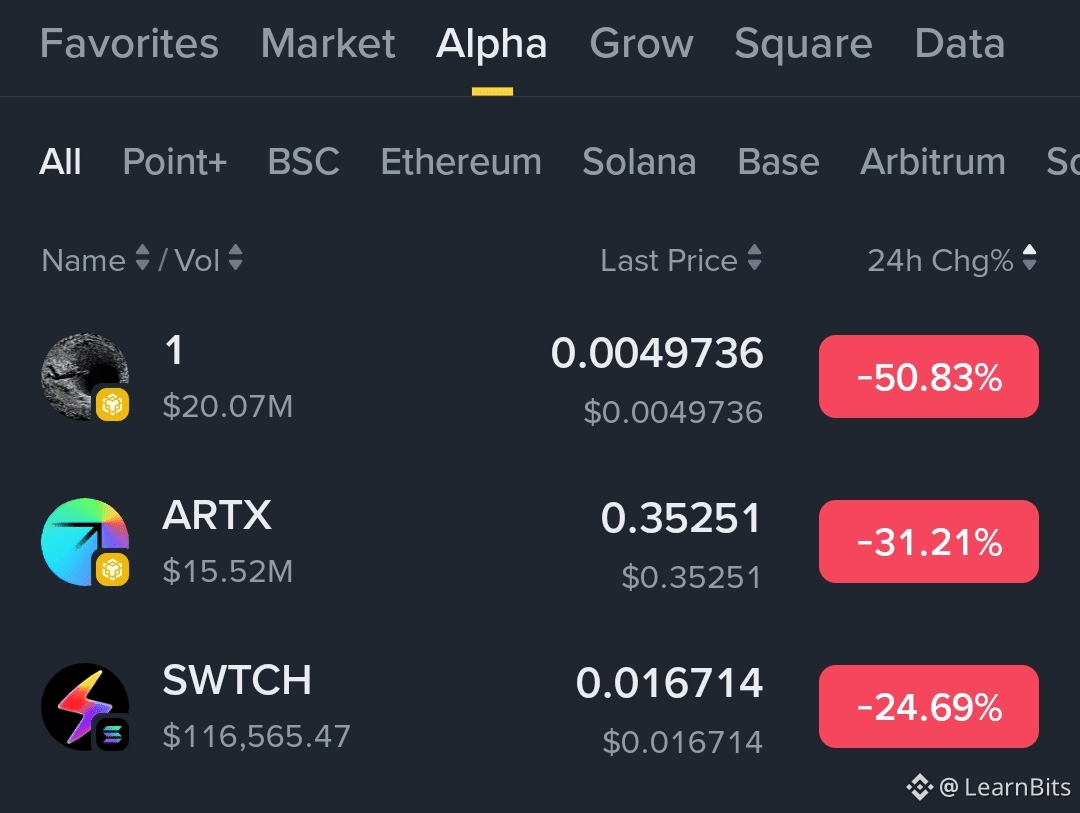Tap the -24.69% red change badge
Viewport: 1080px width, 813px height.
click(x=928, y=707)
